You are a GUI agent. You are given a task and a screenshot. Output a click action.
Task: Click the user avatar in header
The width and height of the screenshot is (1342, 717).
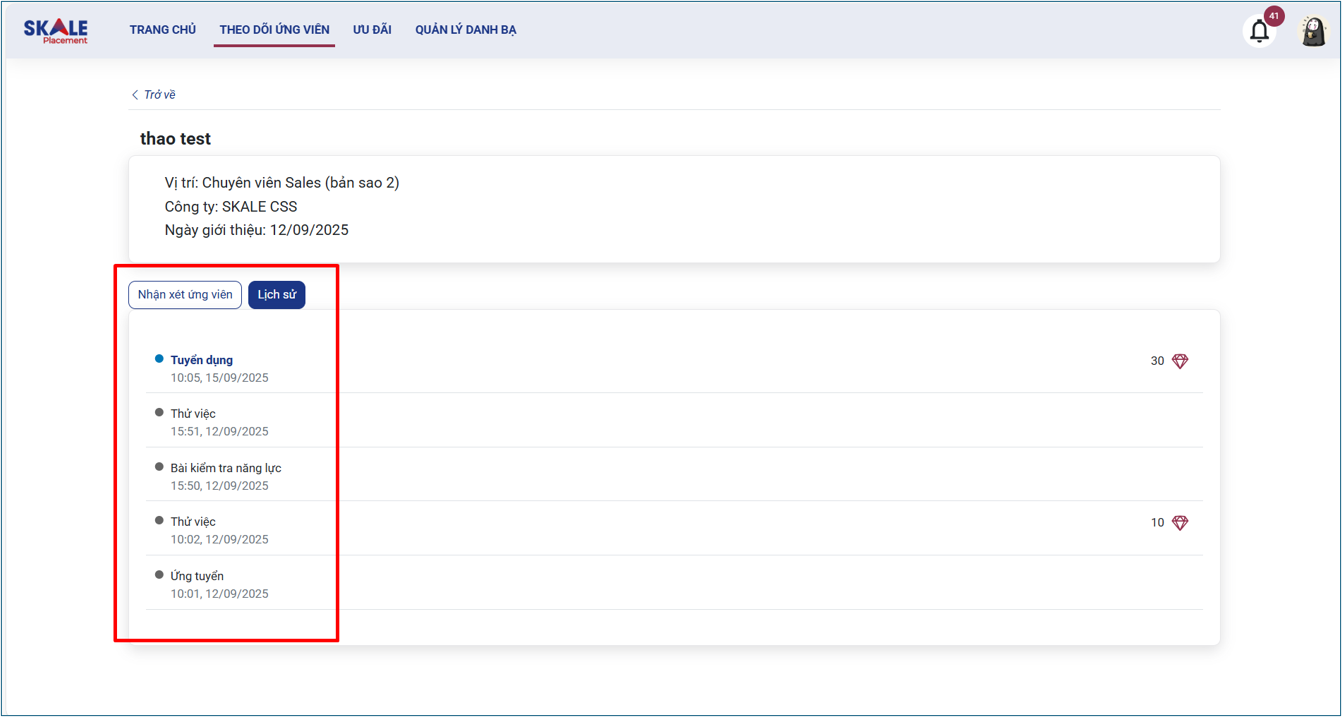pos(1312,31)
